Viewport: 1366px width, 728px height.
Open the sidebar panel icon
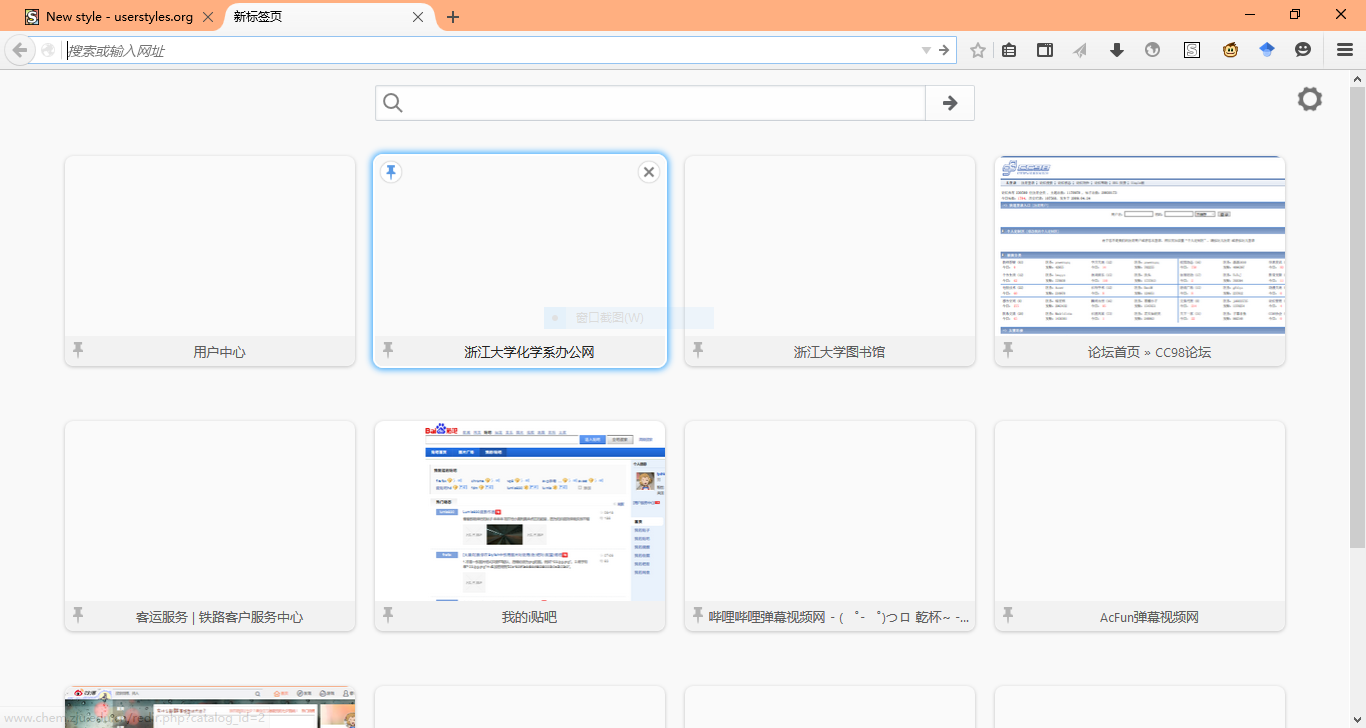[x=1044, y=50]
